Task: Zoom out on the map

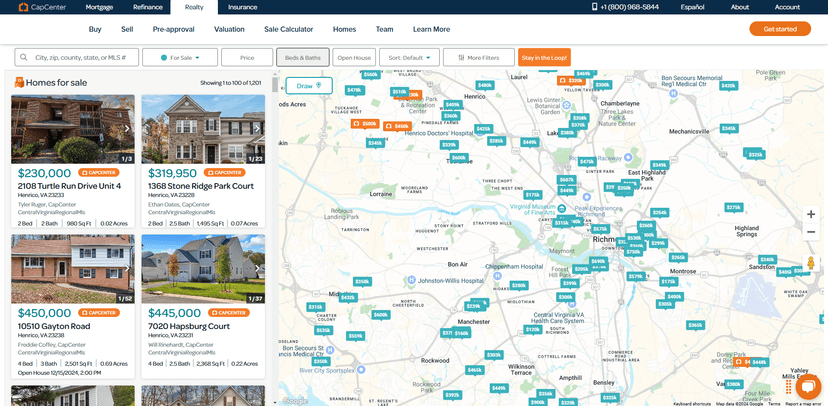Action: point(811,232)
